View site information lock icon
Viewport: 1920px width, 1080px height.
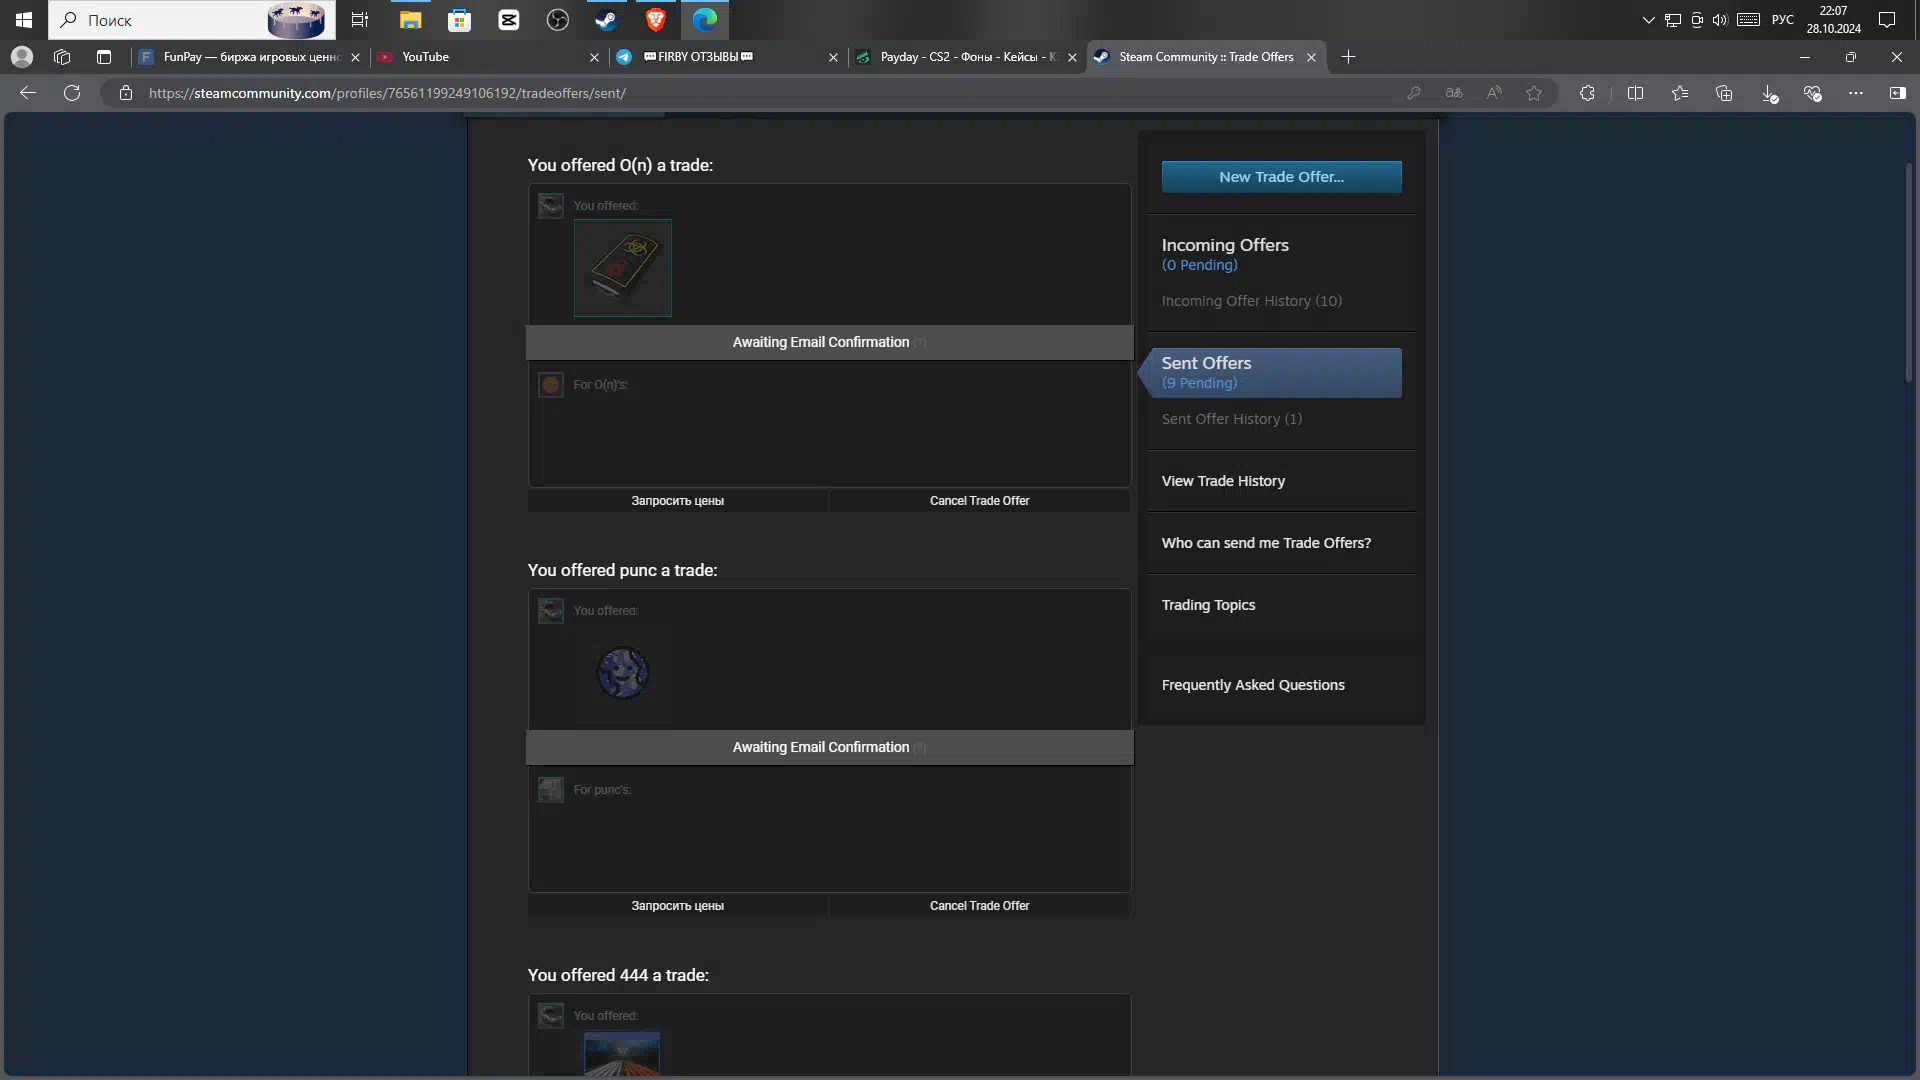point(125,93)
